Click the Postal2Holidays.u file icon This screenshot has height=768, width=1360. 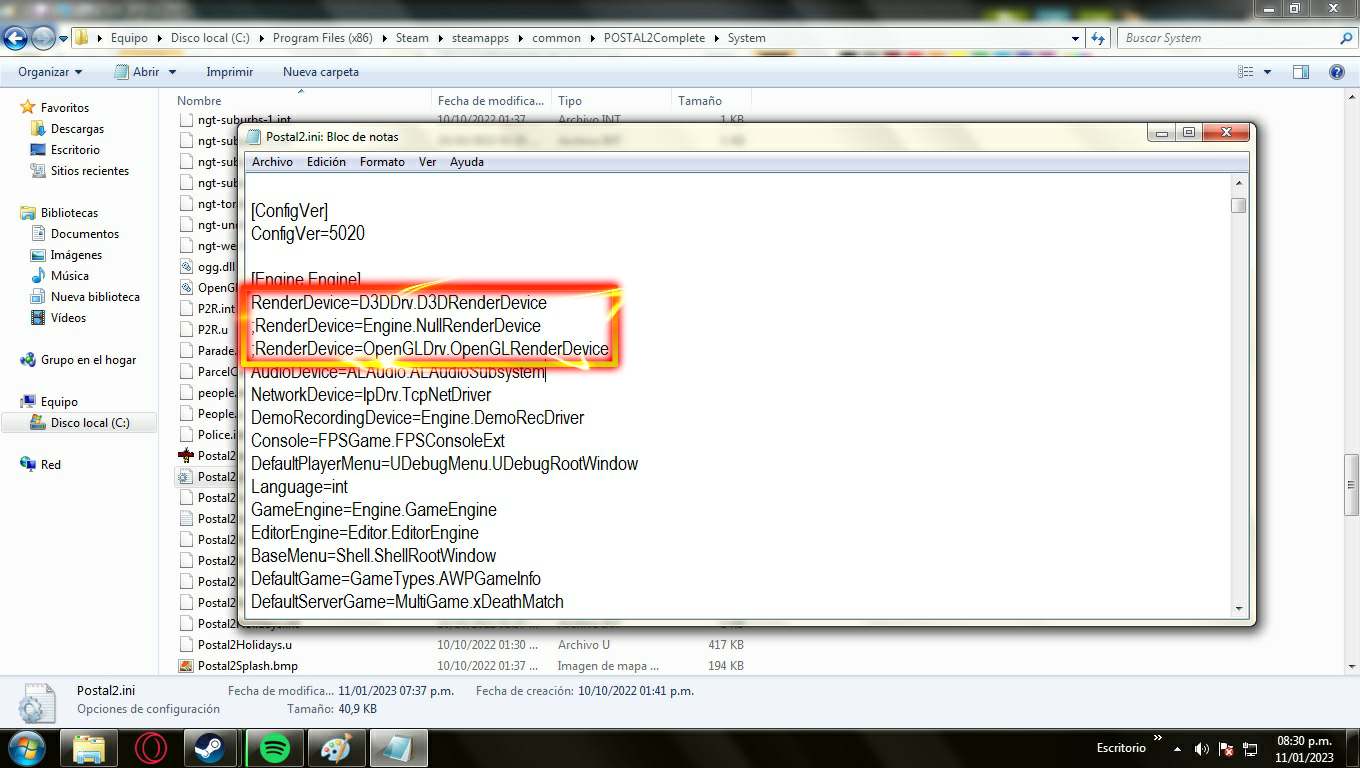tap(186, 645)
